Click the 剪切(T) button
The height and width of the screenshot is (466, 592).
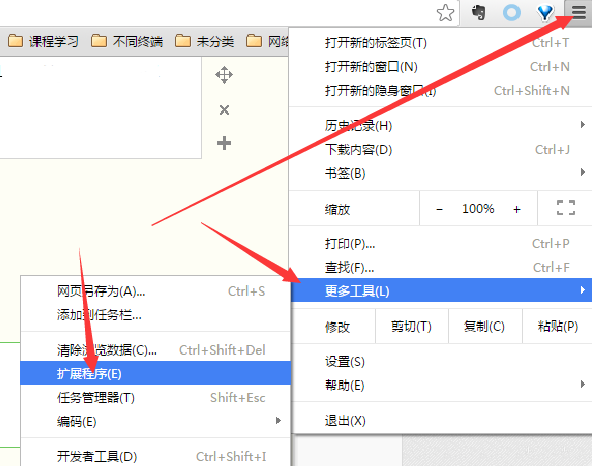(412, 326)
